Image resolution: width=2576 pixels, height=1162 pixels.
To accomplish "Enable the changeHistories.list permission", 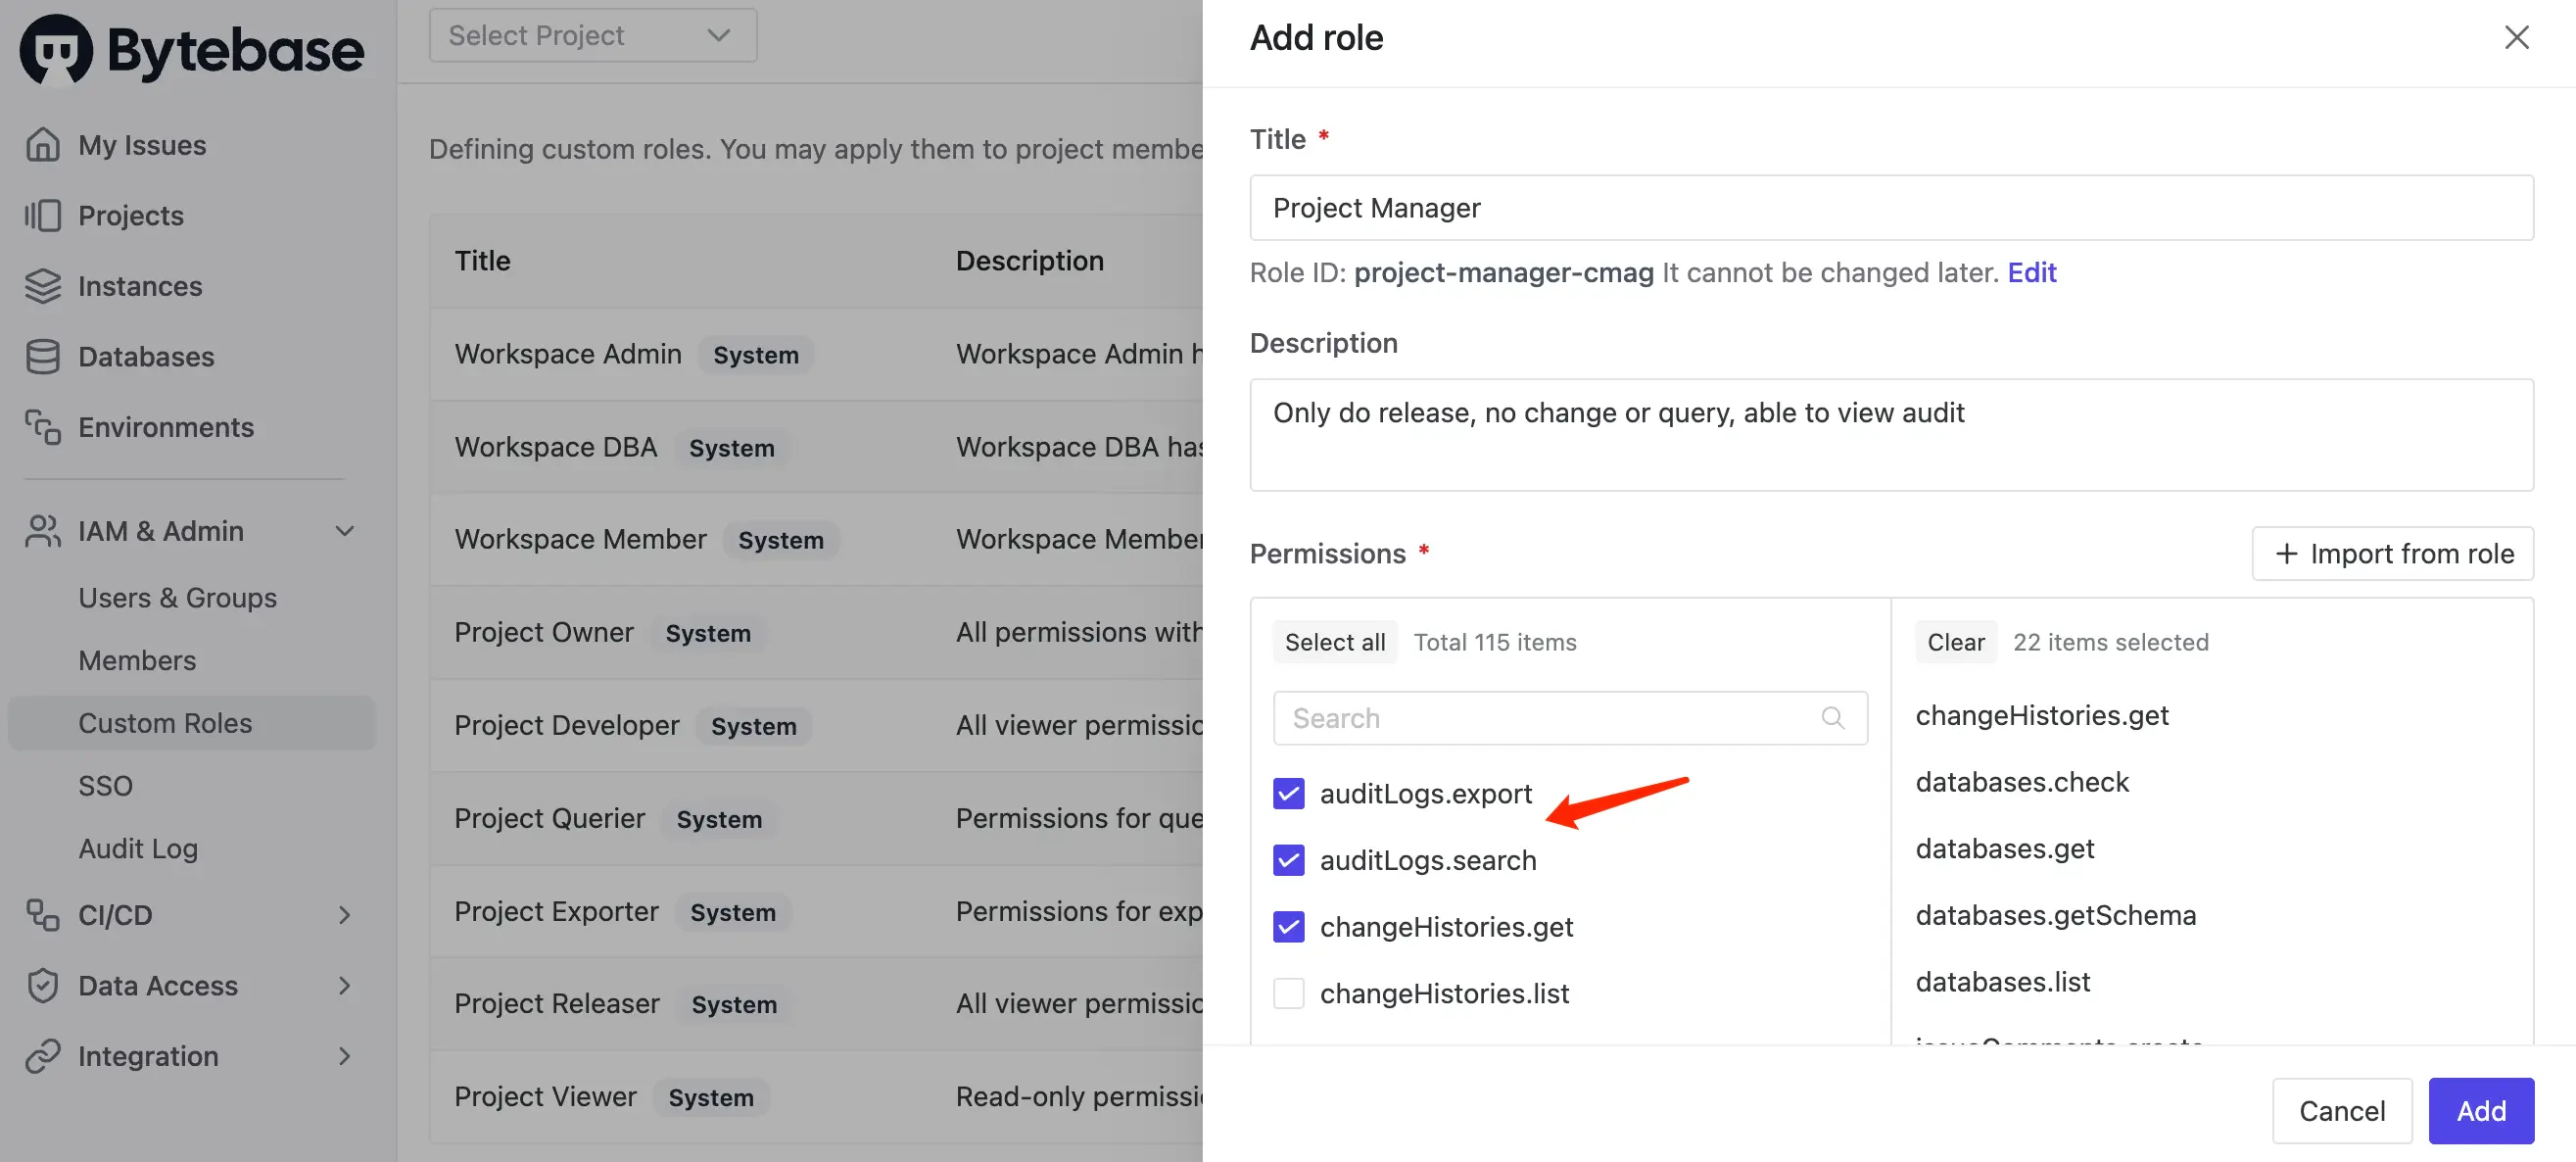I will pyautogui.click(x=1288, y=994).
